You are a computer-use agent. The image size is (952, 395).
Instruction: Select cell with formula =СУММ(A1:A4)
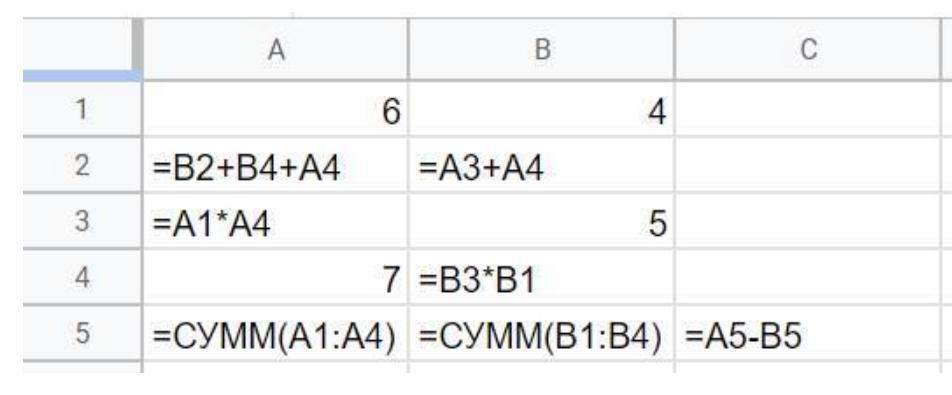[x=276, y=333]
